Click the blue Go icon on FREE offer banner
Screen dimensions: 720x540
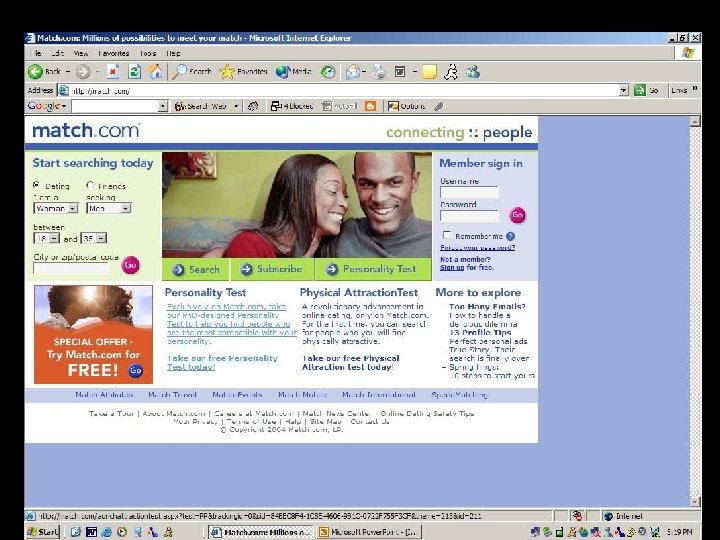coord(135,371)
